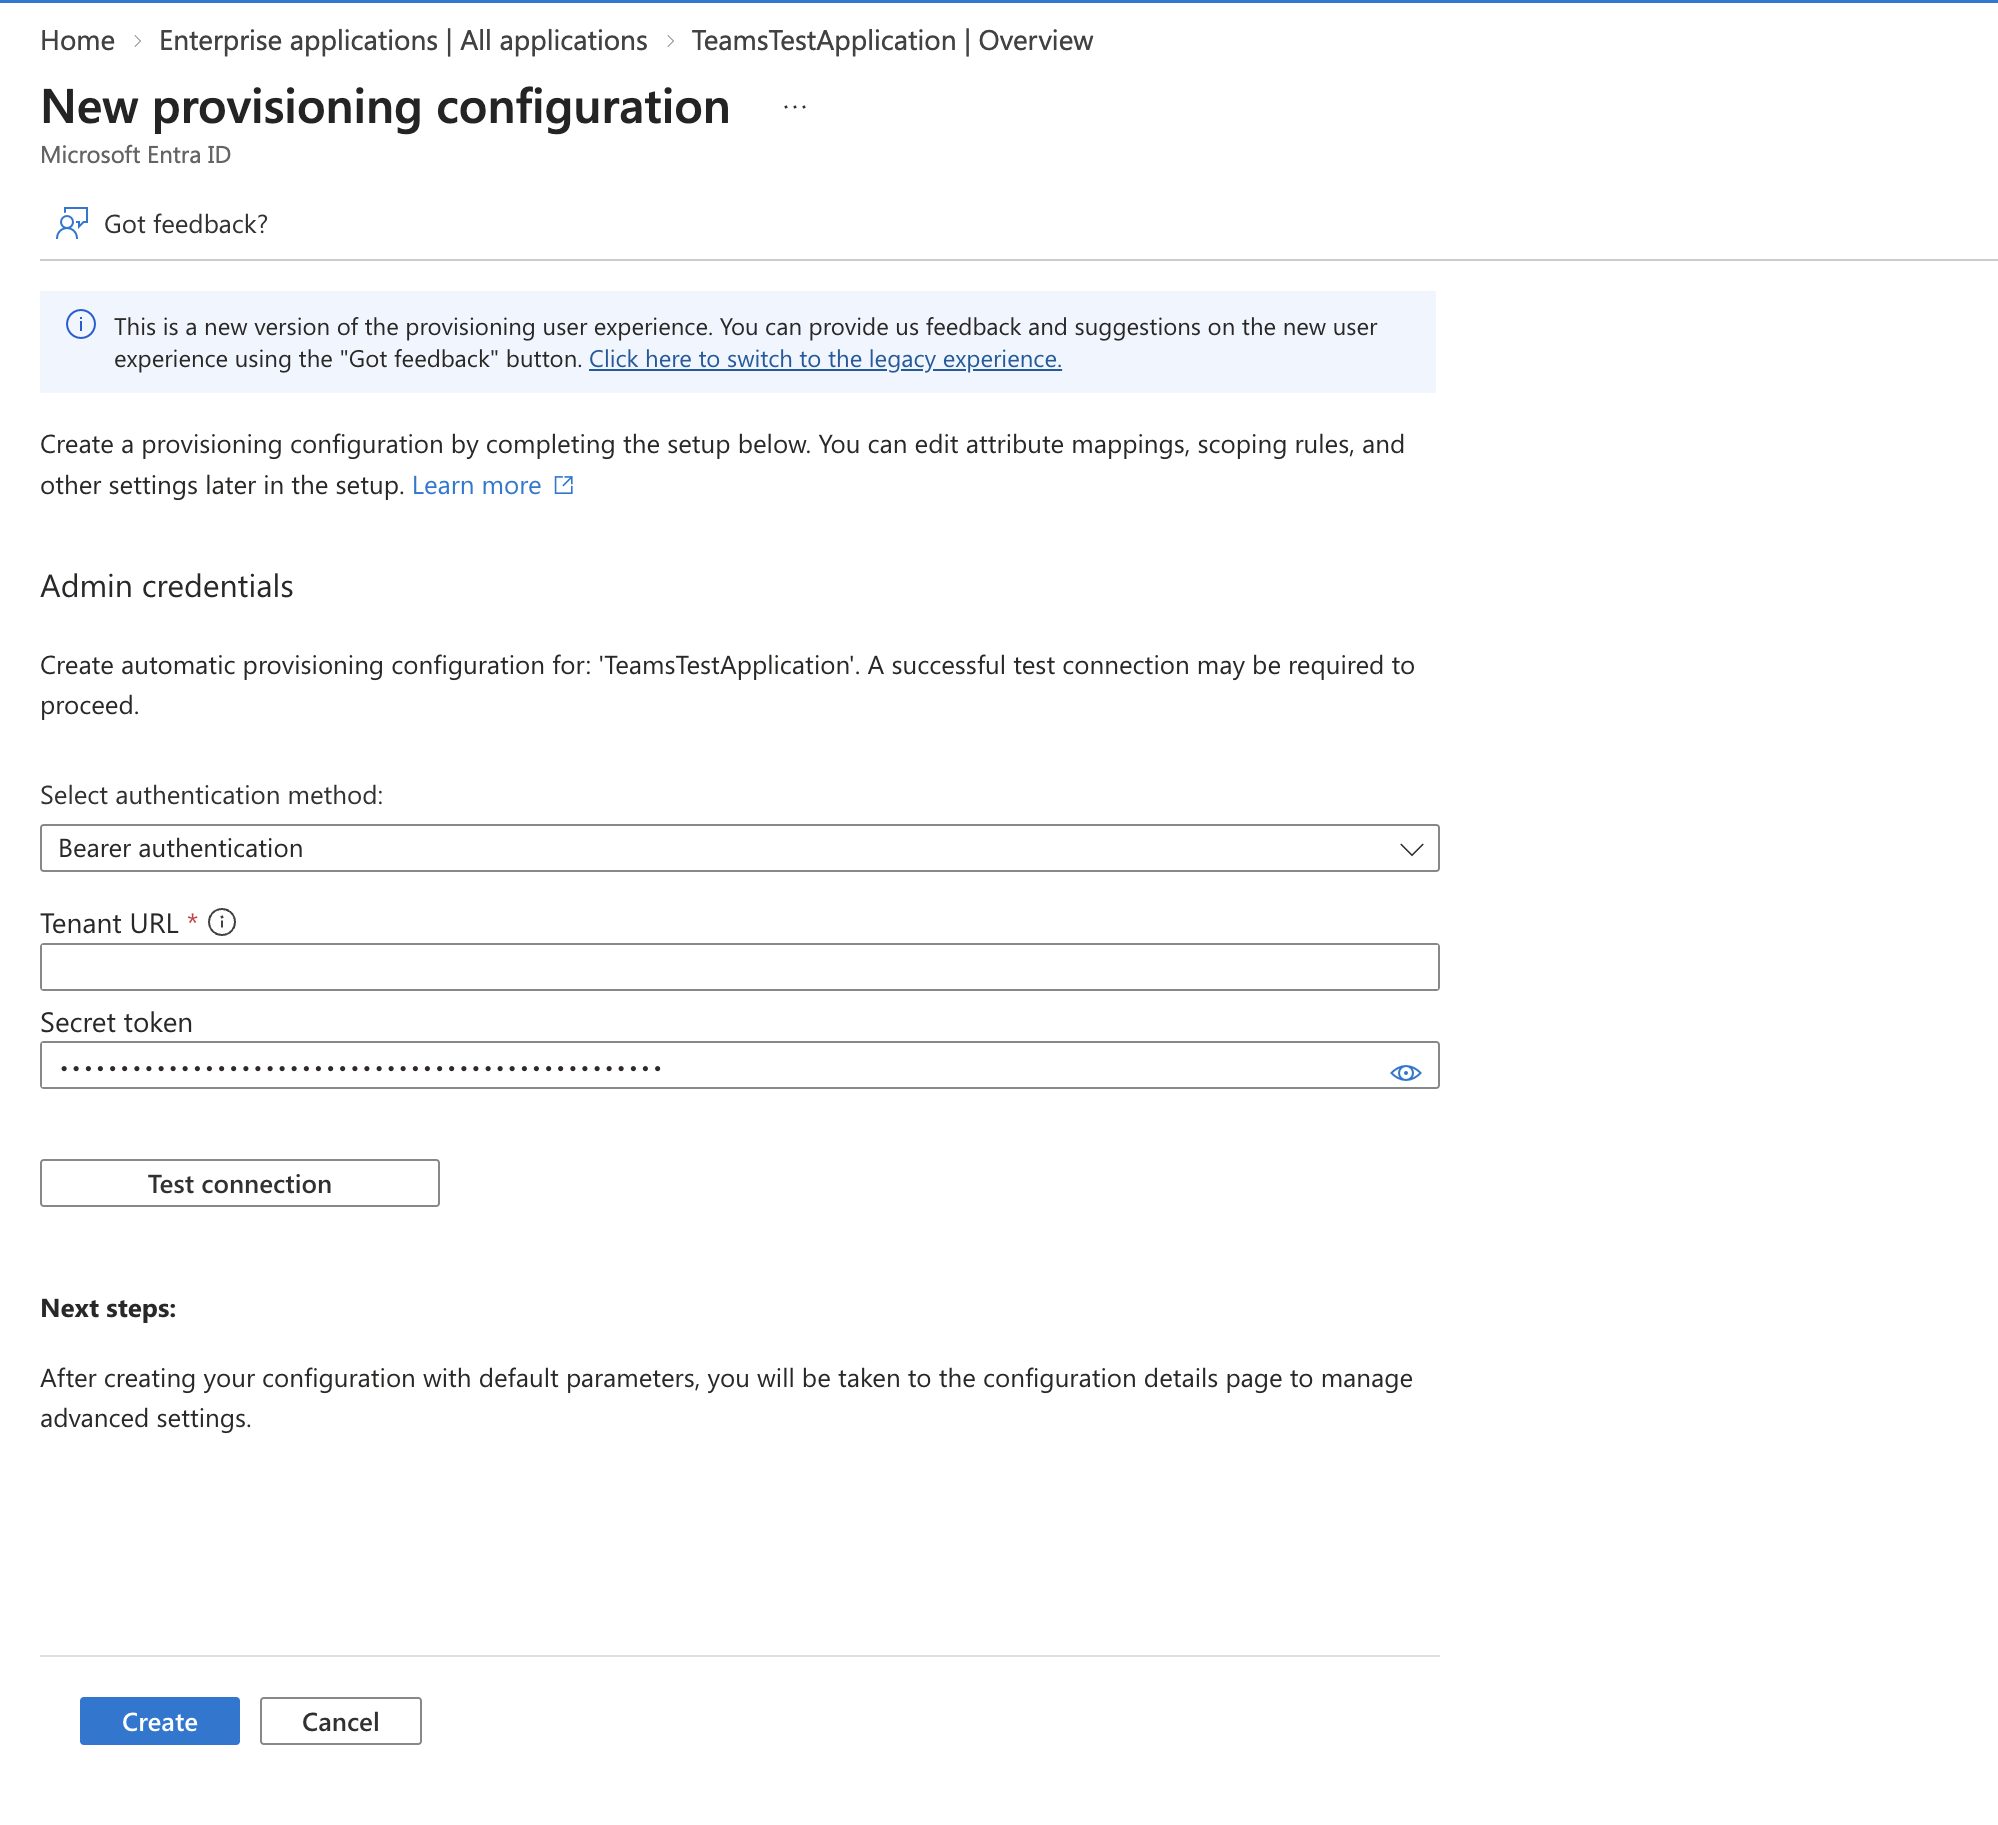Image resolution: width=1998 pixels, height=1825 pixels.
Task: Open the ellipsis more options menu
Action: 795,107
